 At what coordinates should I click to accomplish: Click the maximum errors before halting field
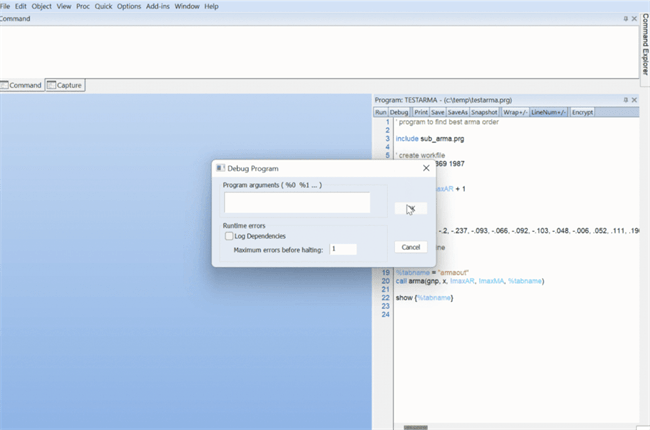coord(342,249)
